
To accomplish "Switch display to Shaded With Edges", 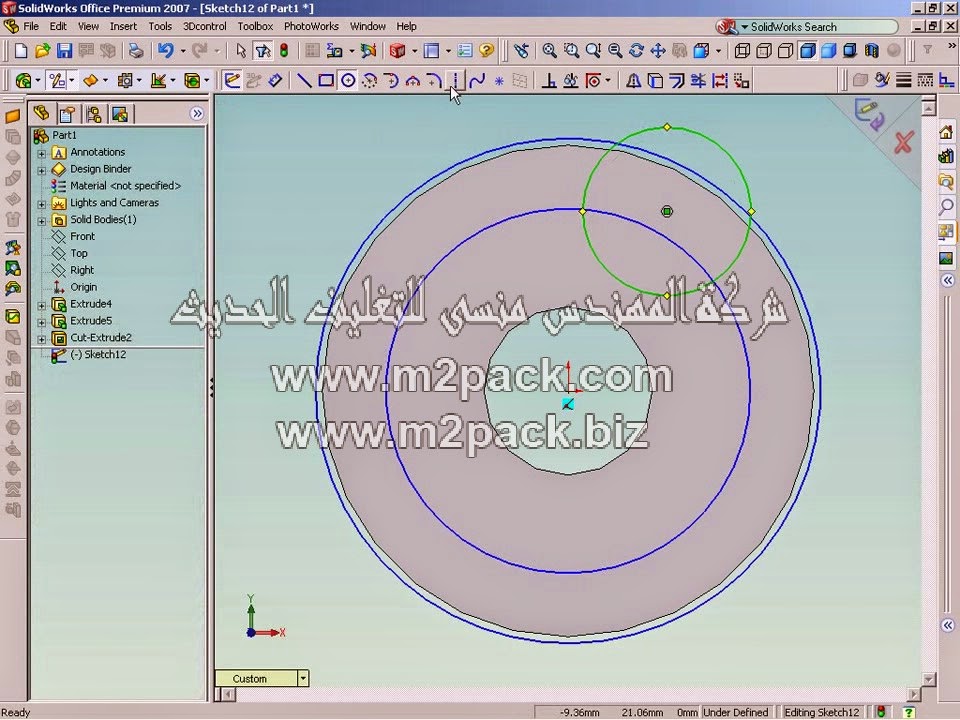I will pos(808,51).
